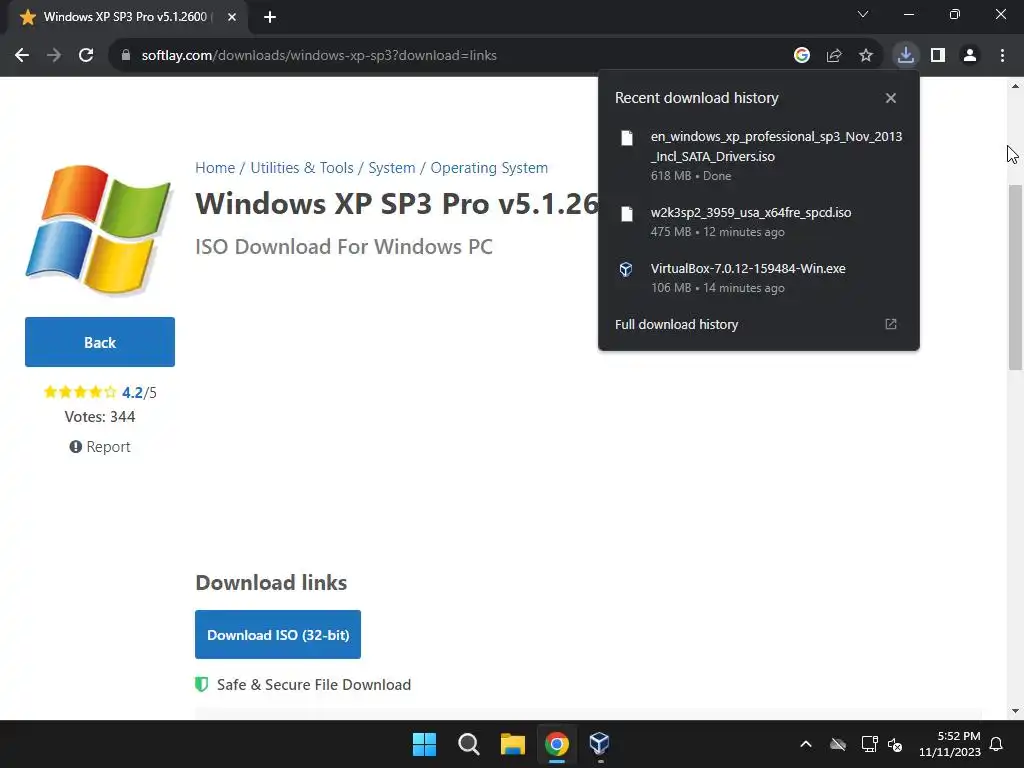Open a new tab with the plus button
The width and height of the screenshot is (1024, 768).
coord(270,17)
